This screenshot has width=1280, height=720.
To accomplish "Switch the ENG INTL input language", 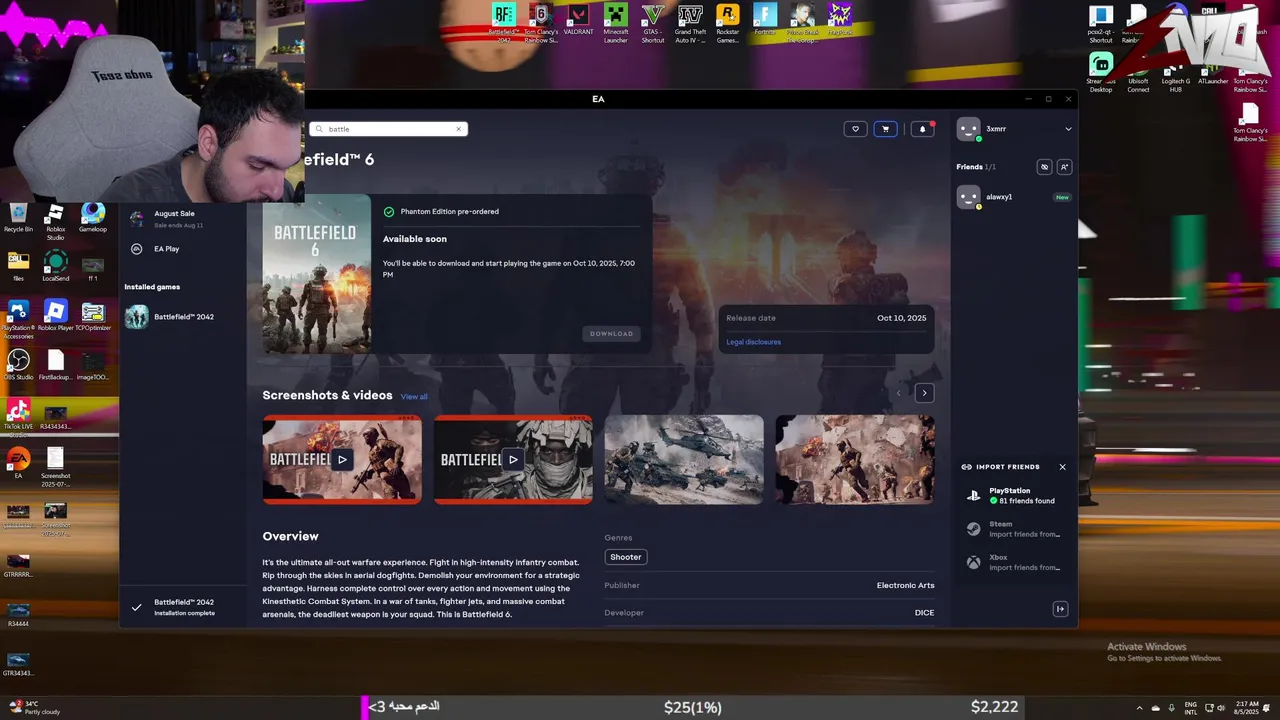I will click(1190, 707).
